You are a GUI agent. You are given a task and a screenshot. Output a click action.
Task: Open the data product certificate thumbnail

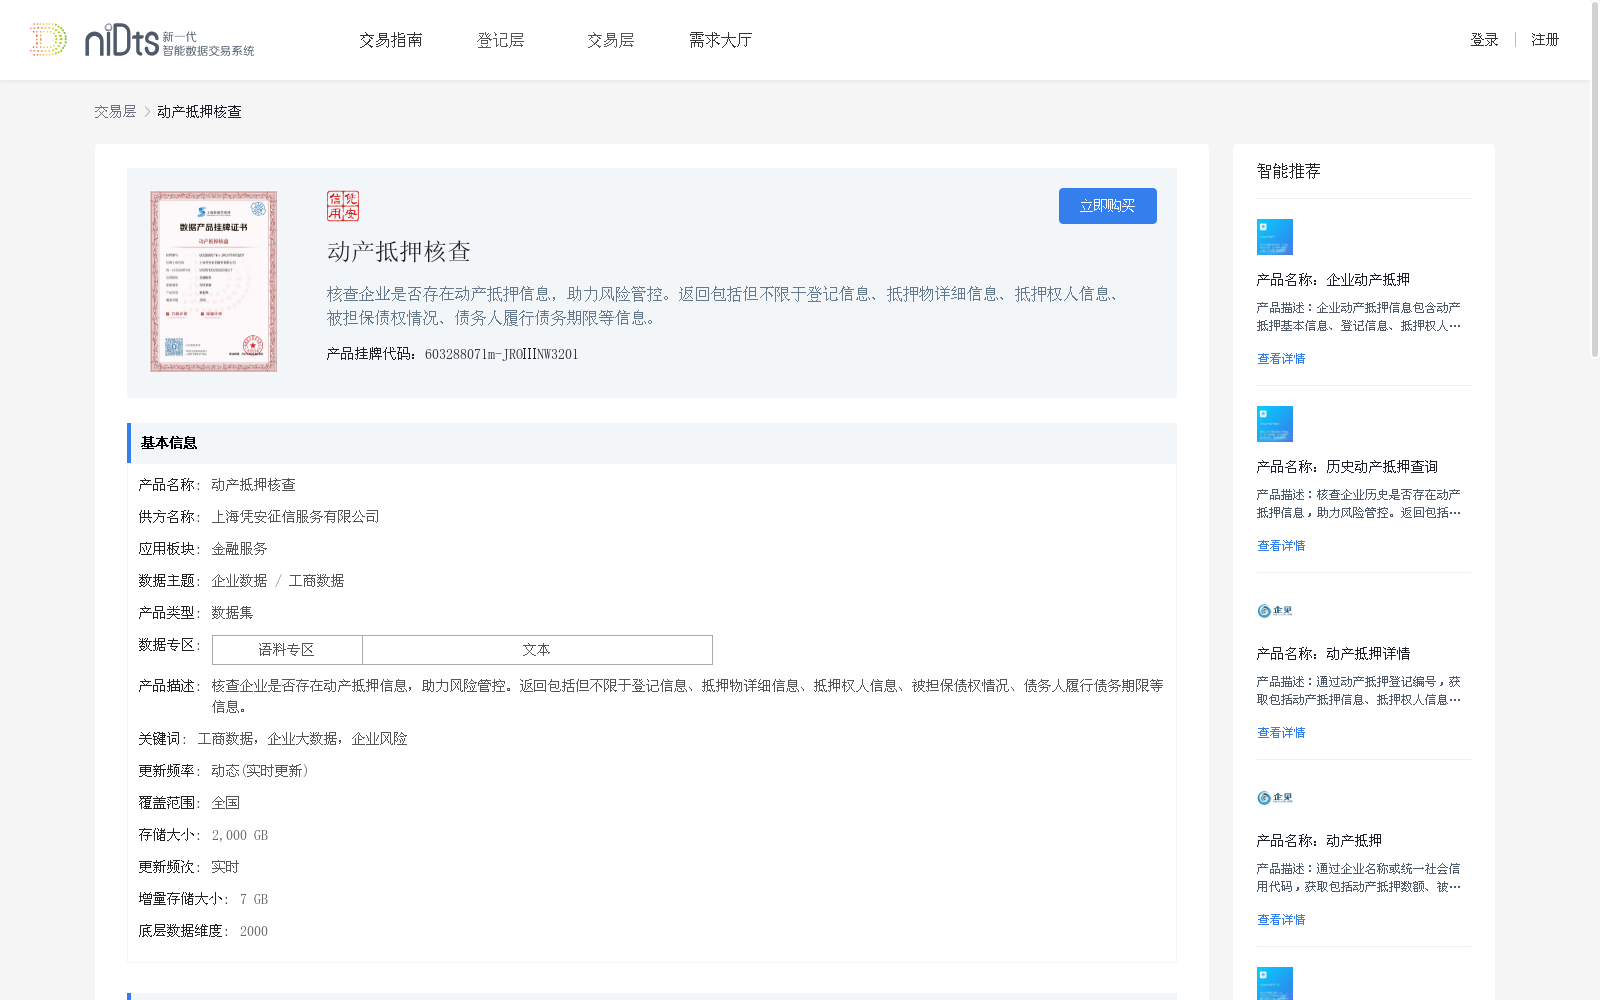pyautogui.click(x=214, y=282)
